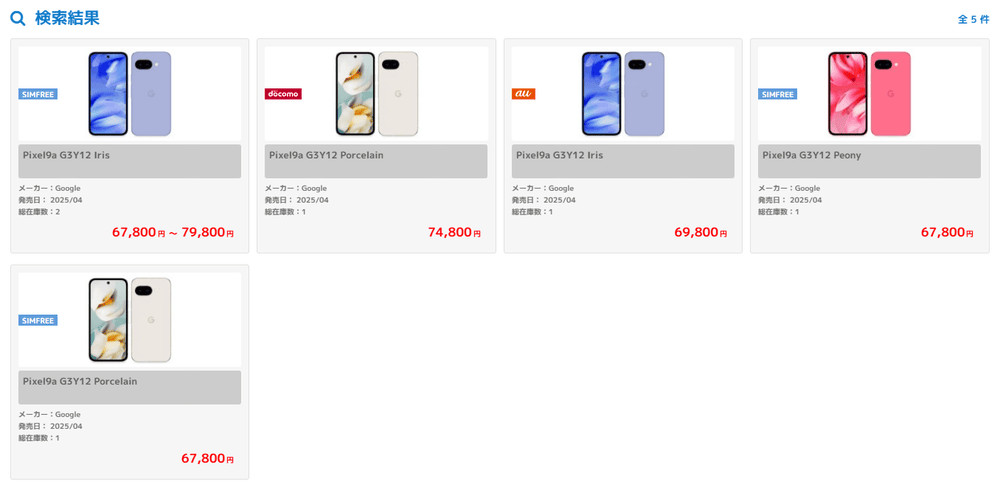Click the magnifier icon beside 検索結果
The width and height of the screenshot is (1000, 487).
[18, 18]
